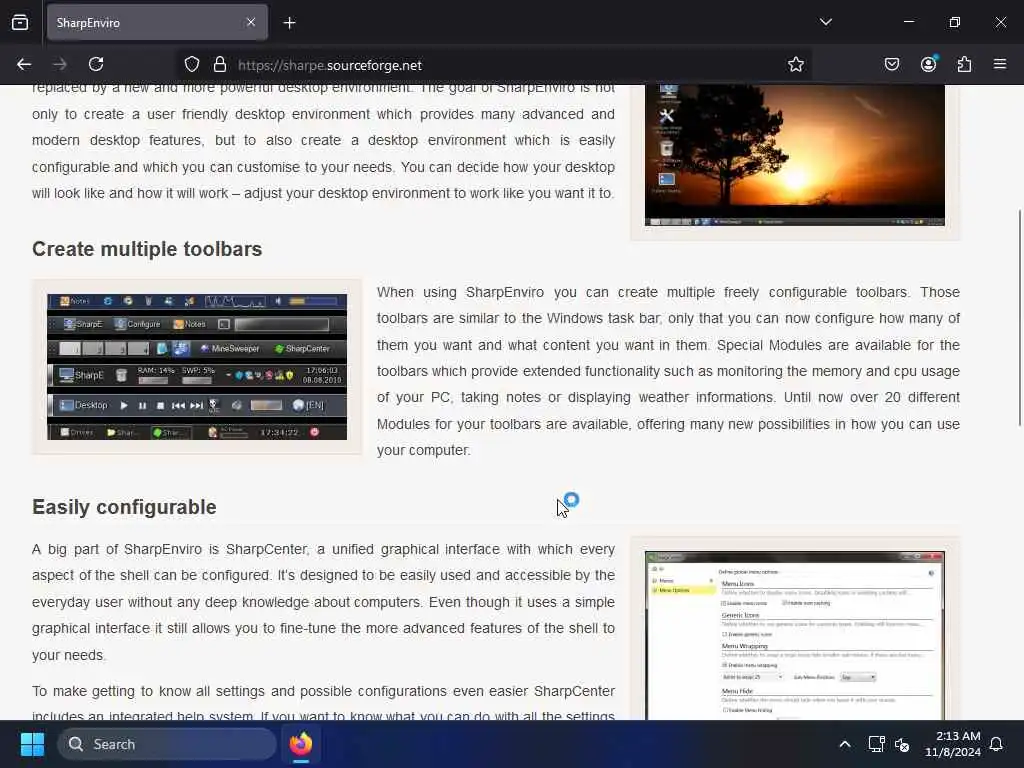Viewport: 1024px width, 768px height.
Task: Select the SharpEnviro tab
Action: pyautogui.click(x=157, y=23)
